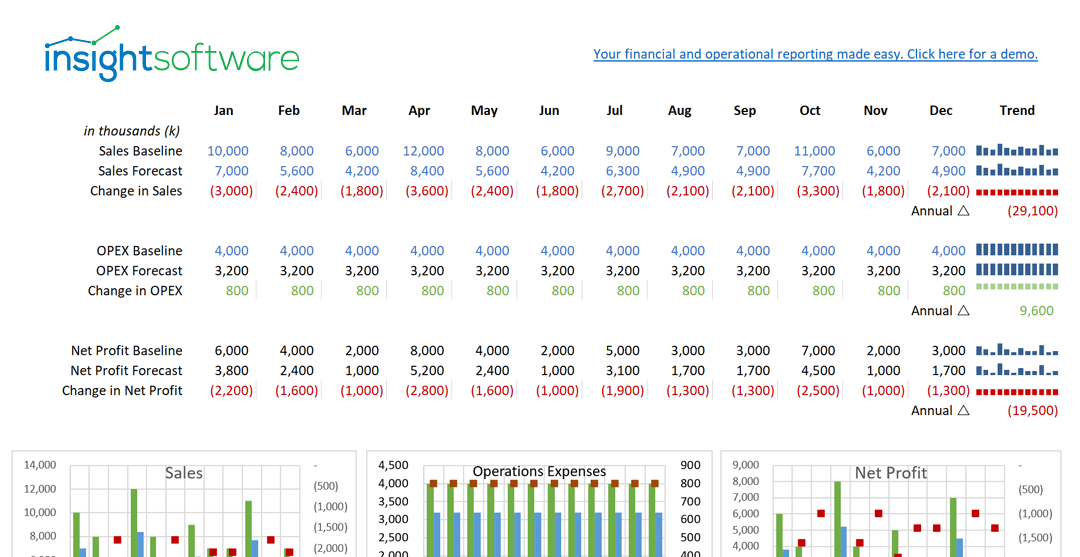The height and width of the screenshot is (557, 1080).
Task: Select the Jul column header
Action: coord(614,110)
